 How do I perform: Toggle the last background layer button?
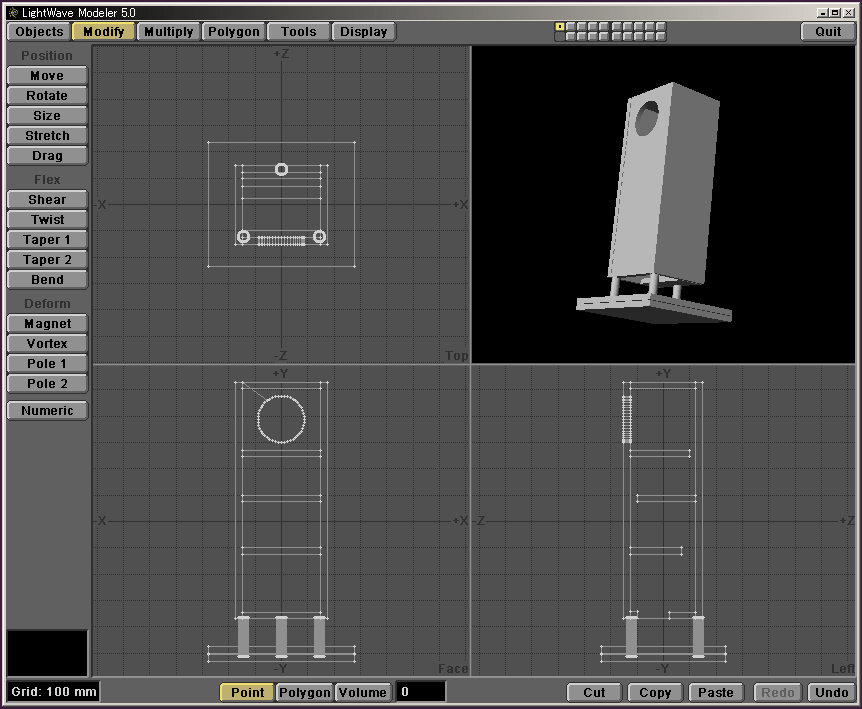pos(659,37)
